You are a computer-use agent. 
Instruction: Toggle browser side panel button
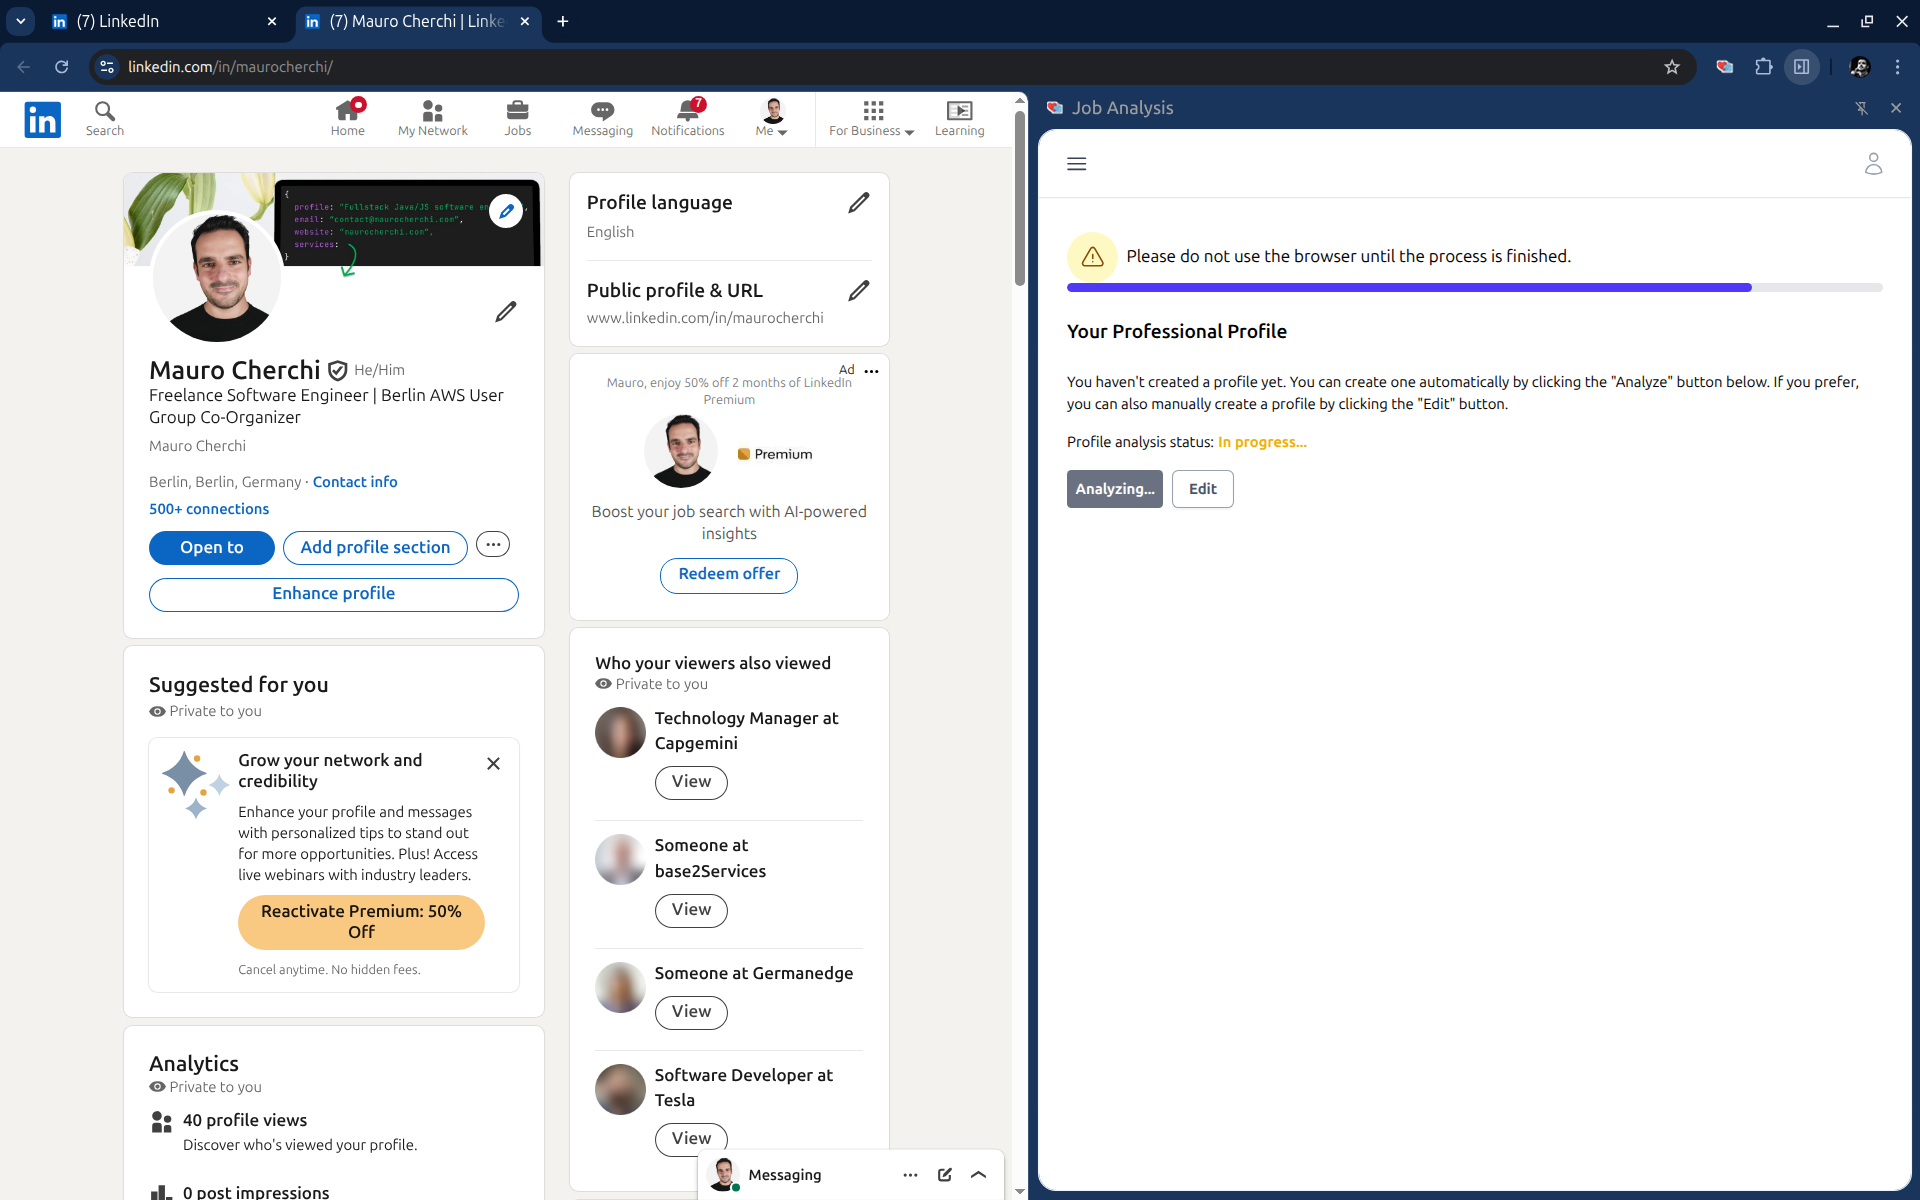click(x=1801, y=67)
